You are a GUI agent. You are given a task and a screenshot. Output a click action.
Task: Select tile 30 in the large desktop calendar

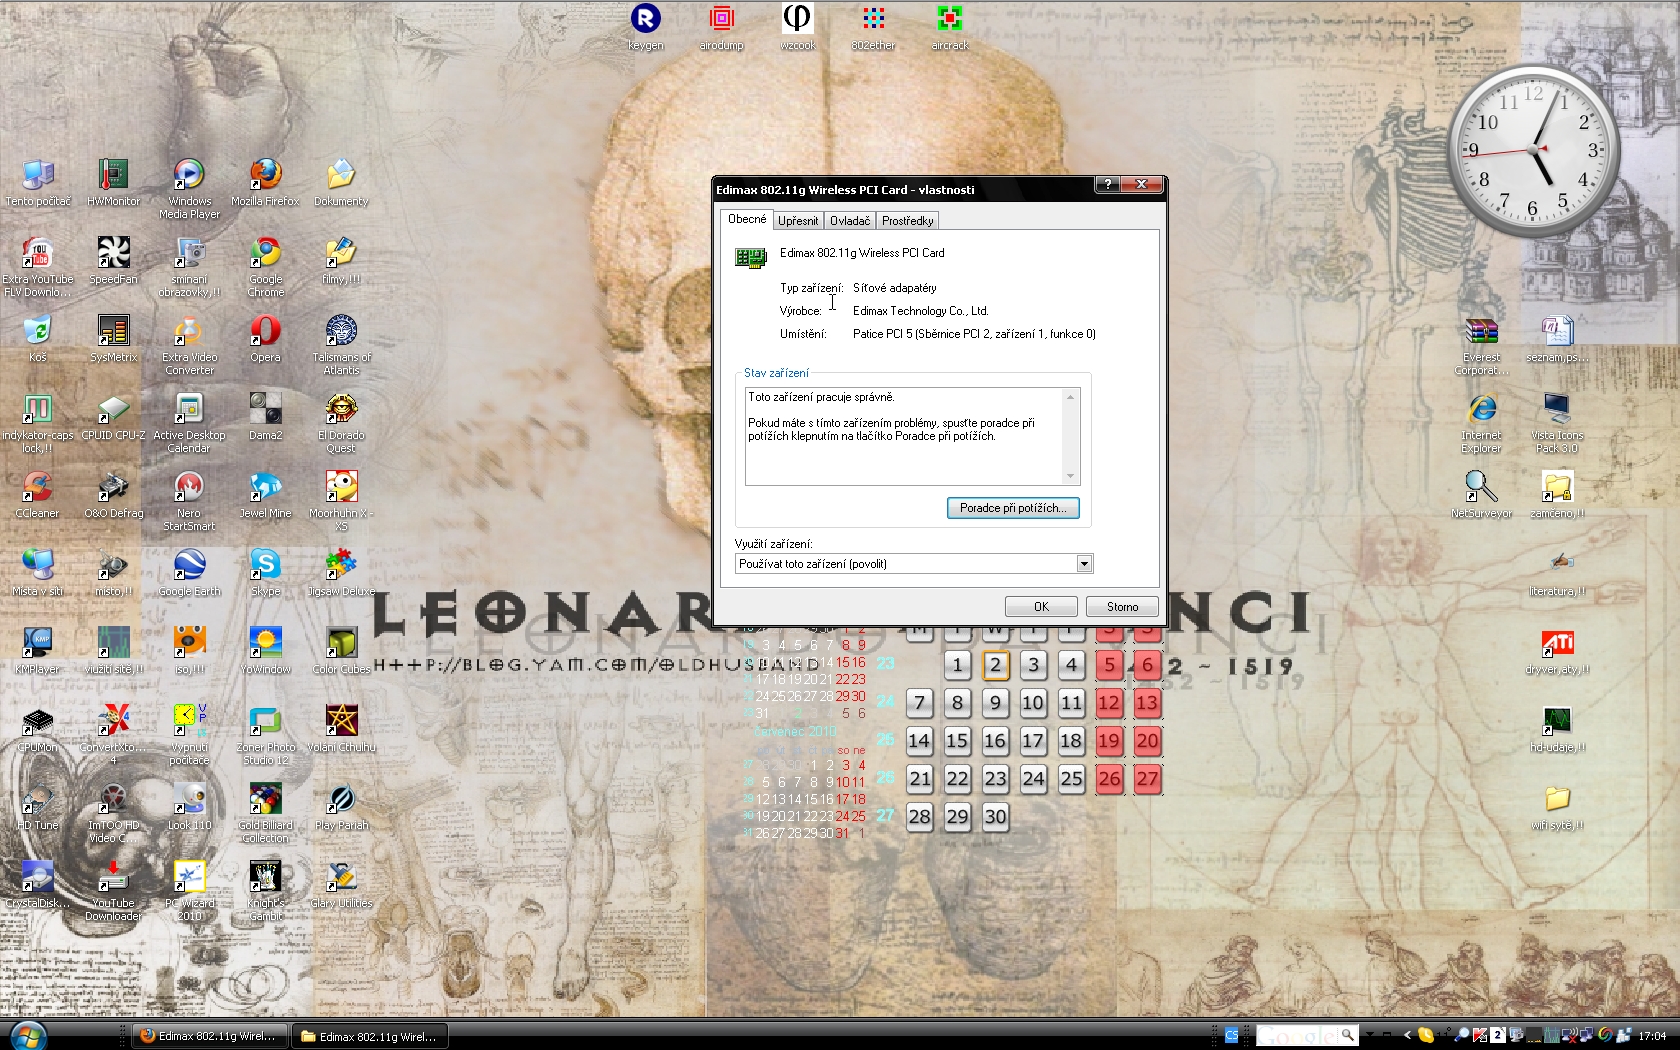coord(995,817)
